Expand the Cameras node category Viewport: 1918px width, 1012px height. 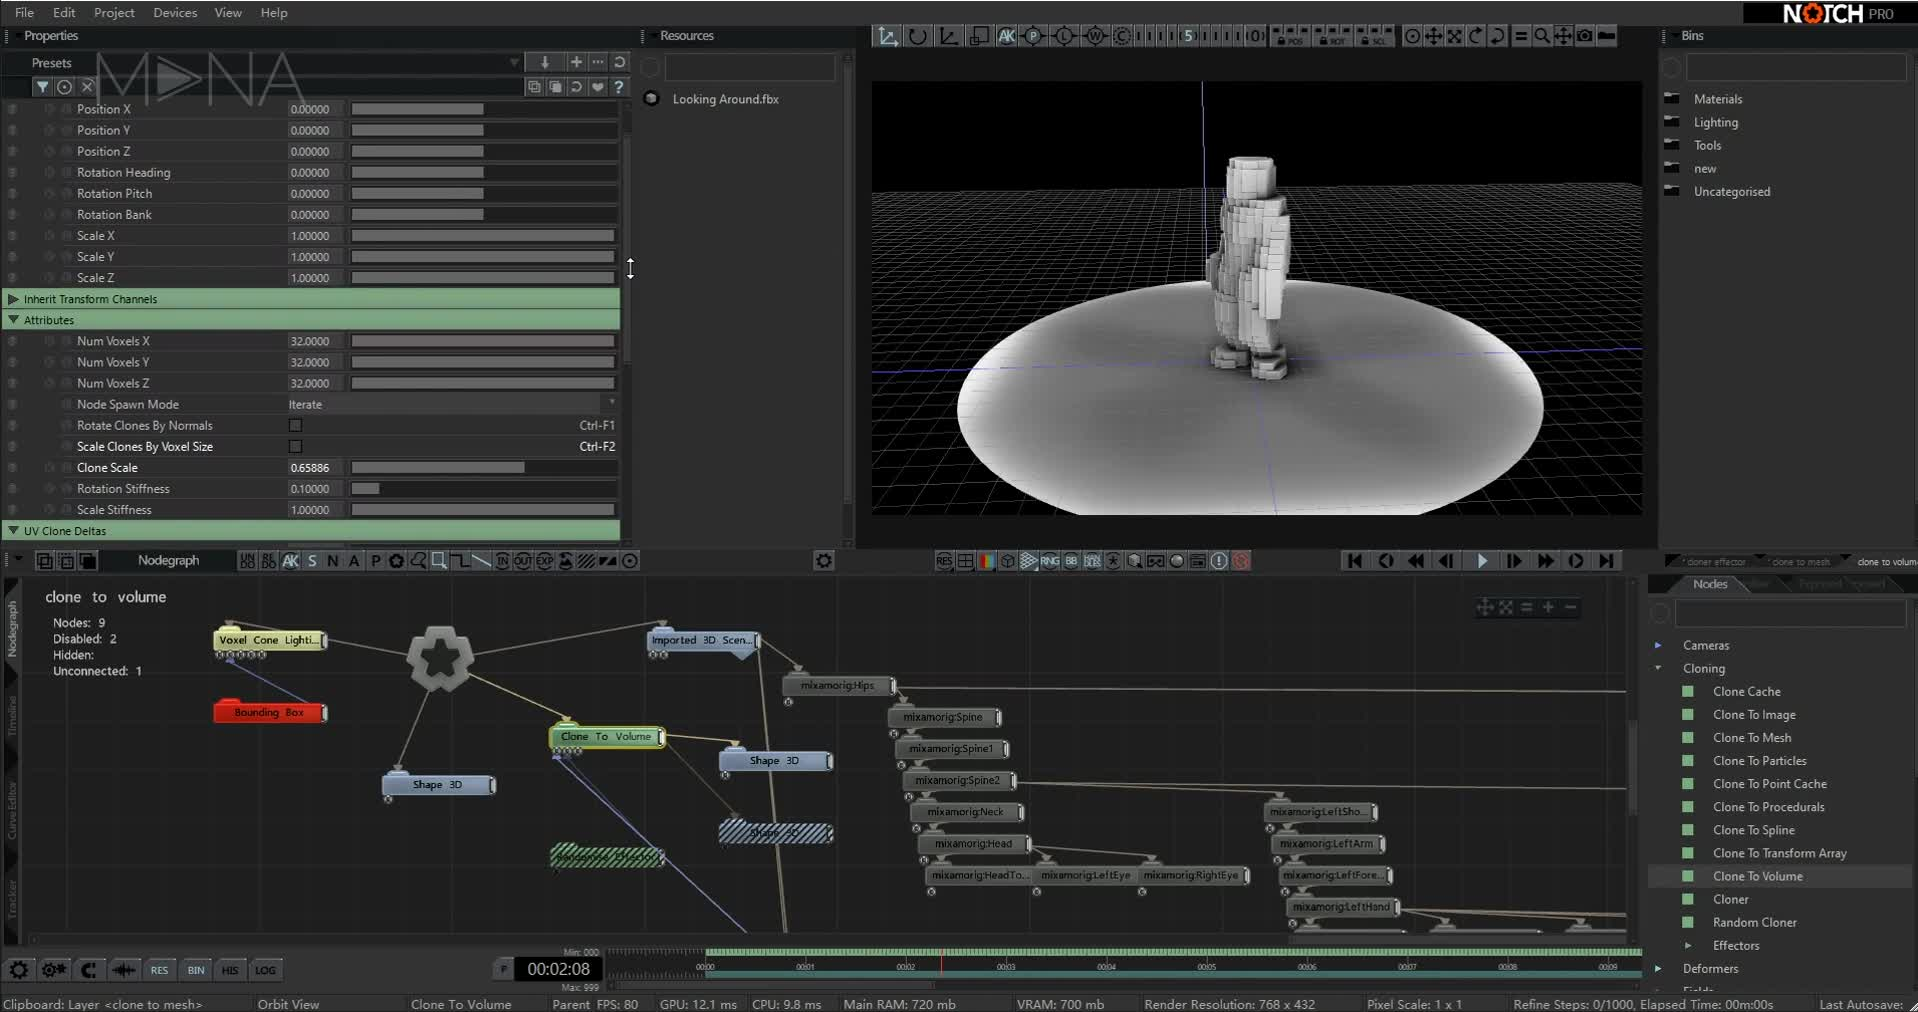1658,645
